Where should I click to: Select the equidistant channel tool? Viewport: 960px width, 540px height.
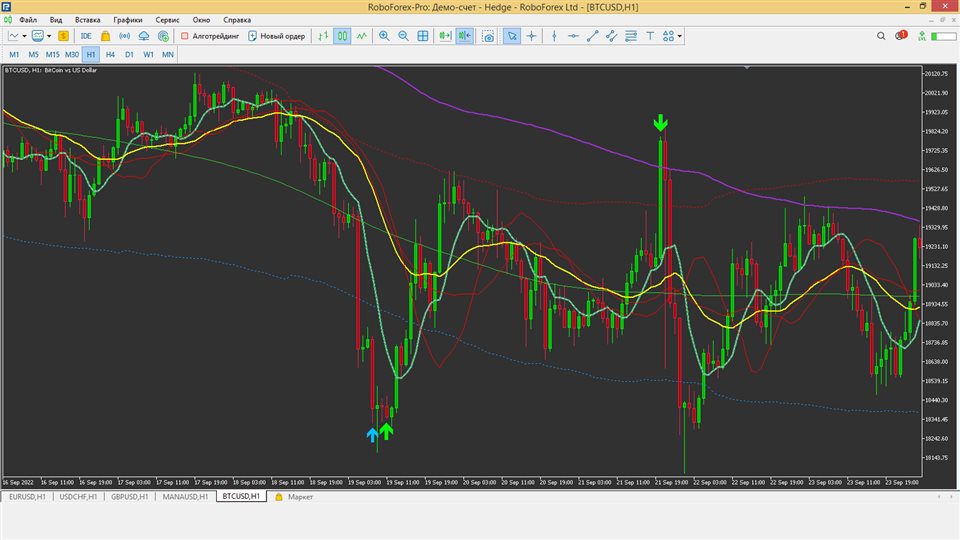[612, 36]
